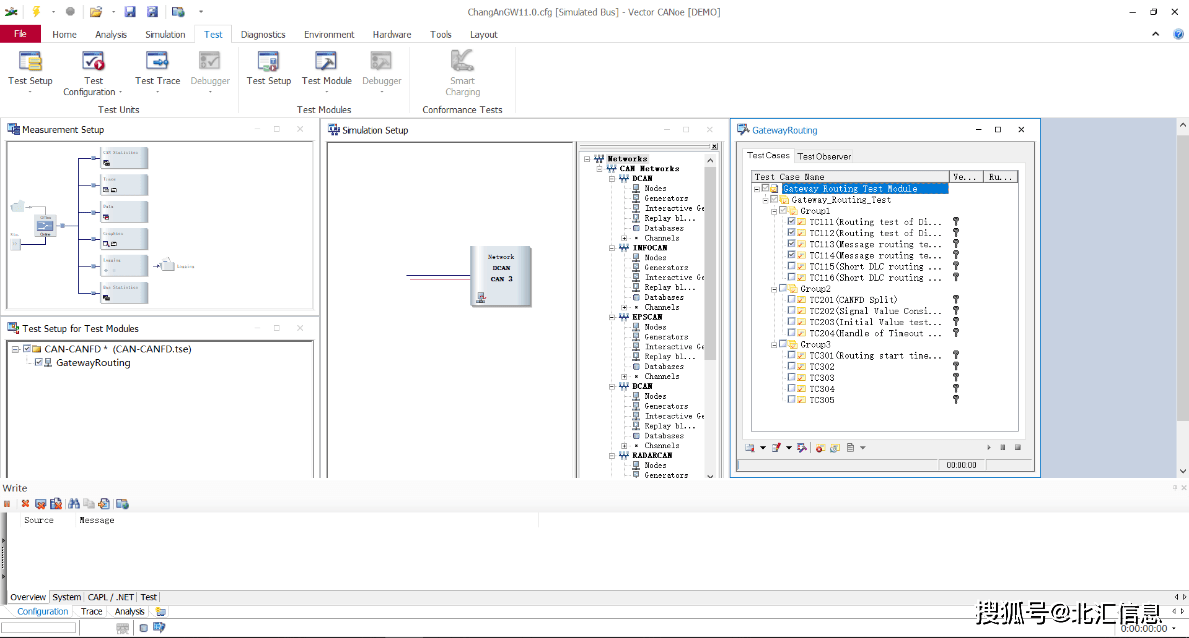
Task: Collapse the CAN-CANFD test environment node
Action: (x=15, y=349)
